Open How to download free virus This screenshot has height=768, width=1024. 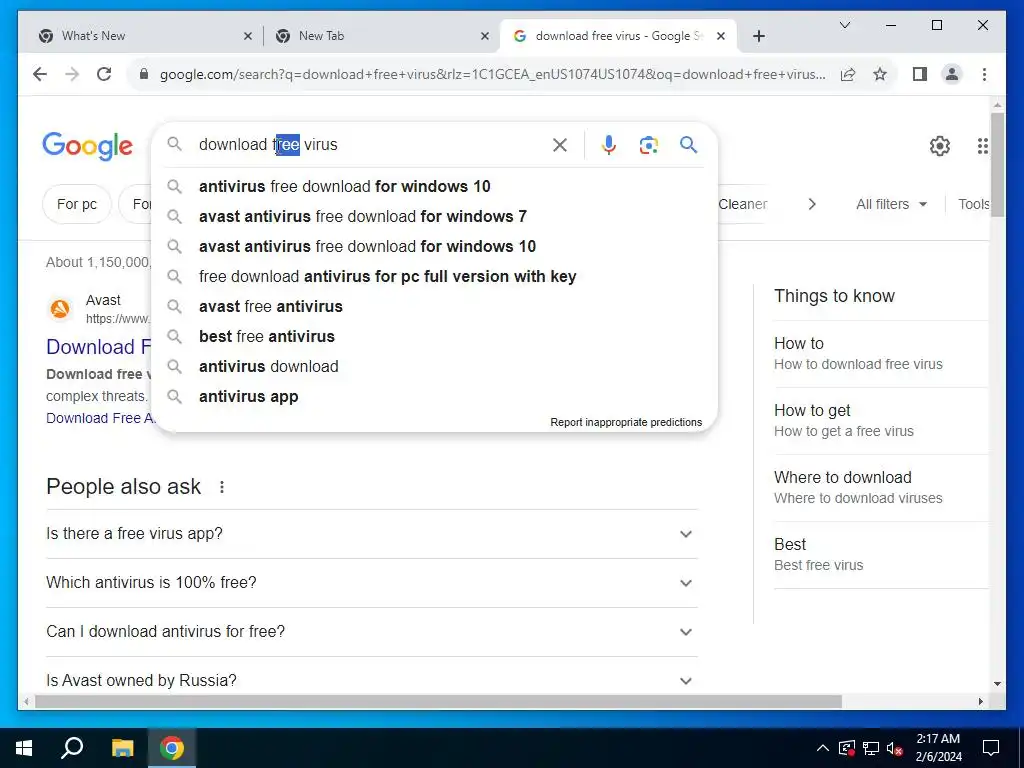[880, 353]
